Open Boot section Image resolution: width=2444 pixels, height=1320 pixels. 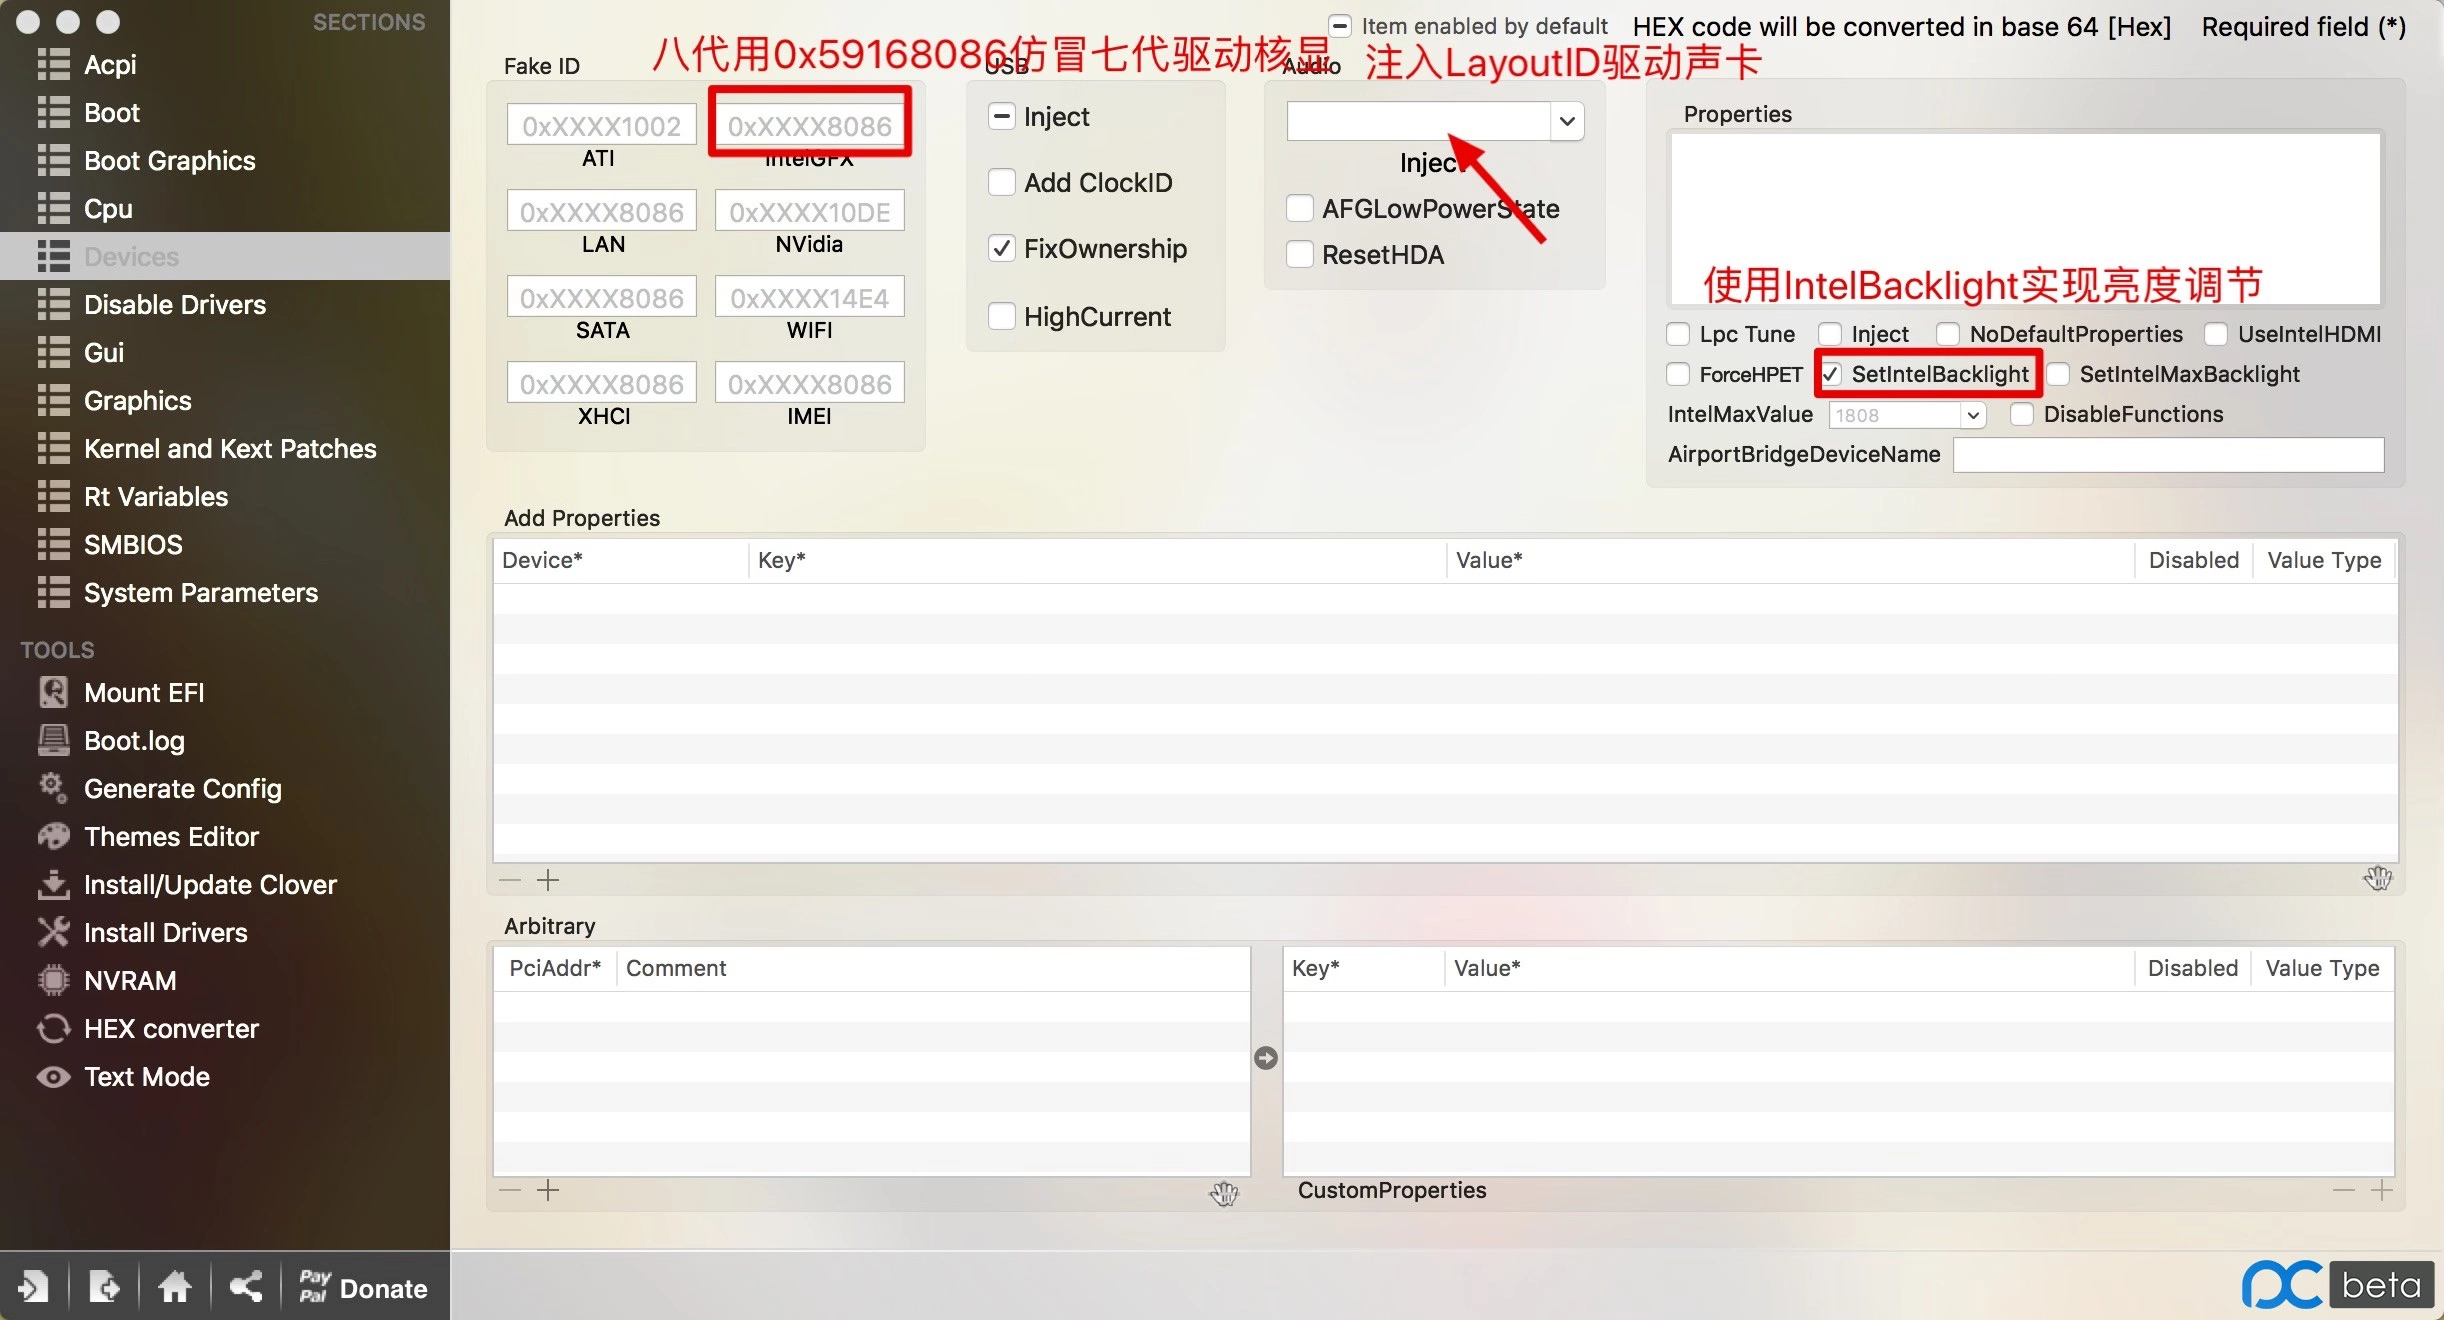point(111,112)
